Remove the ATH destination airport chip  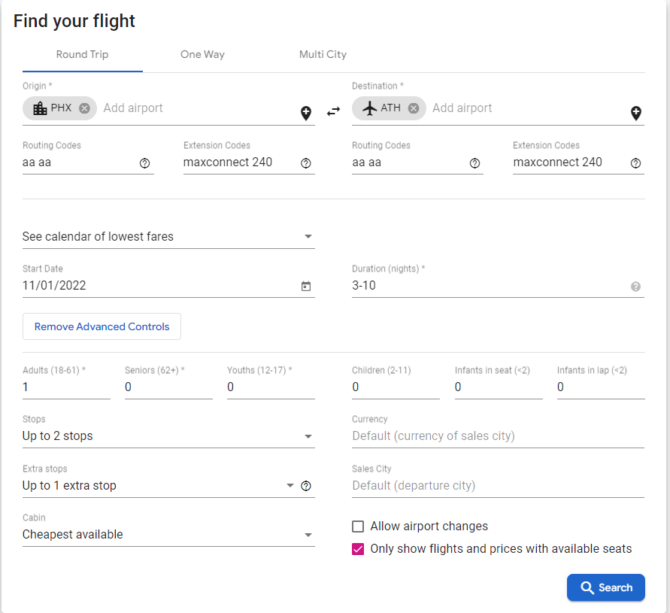pos(413,108)
